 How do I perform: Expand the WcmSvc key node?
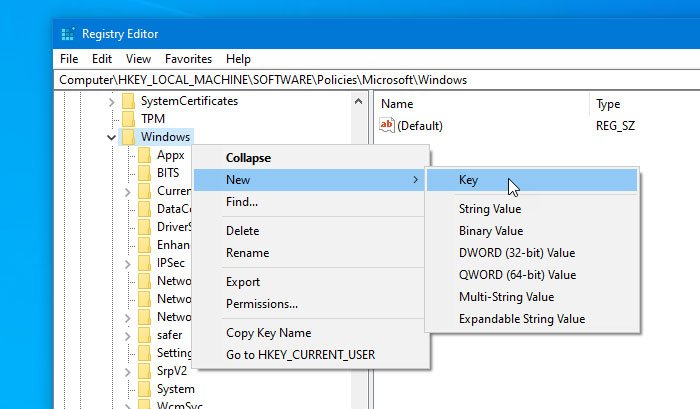[128, 406]
